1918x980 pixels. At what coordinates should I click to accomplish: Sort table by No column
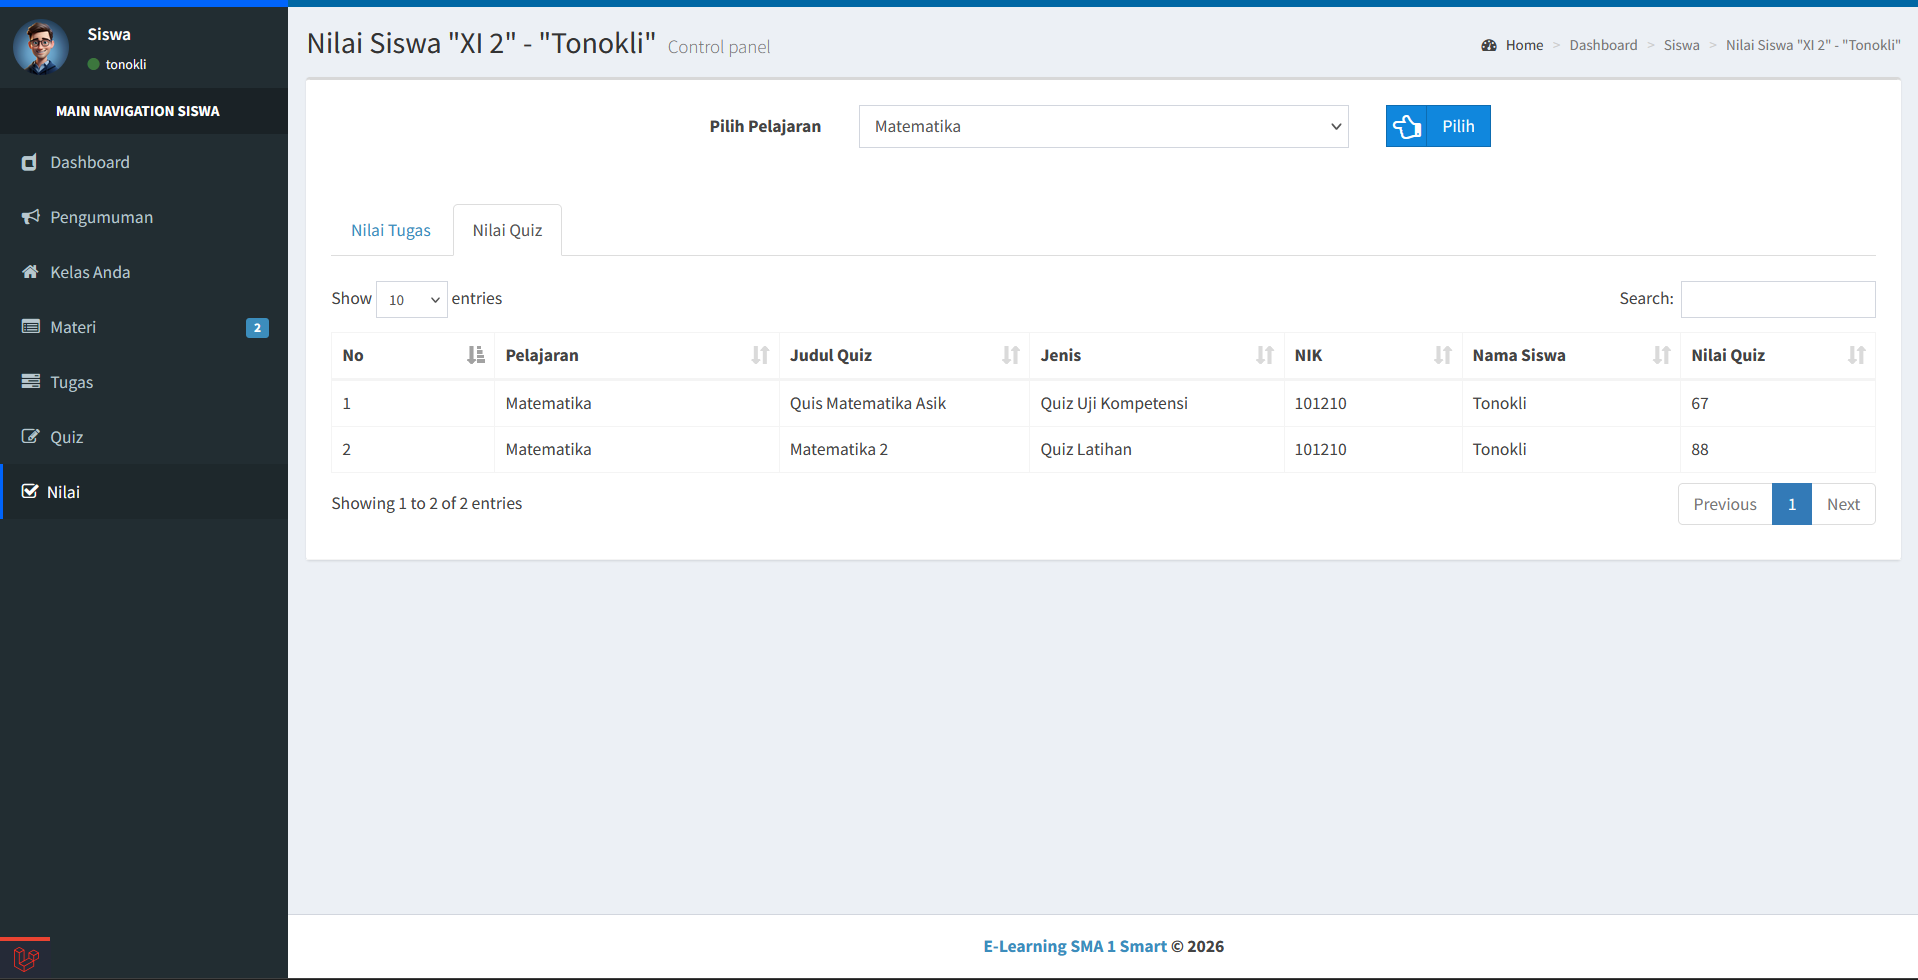click(x=413, y=355)
